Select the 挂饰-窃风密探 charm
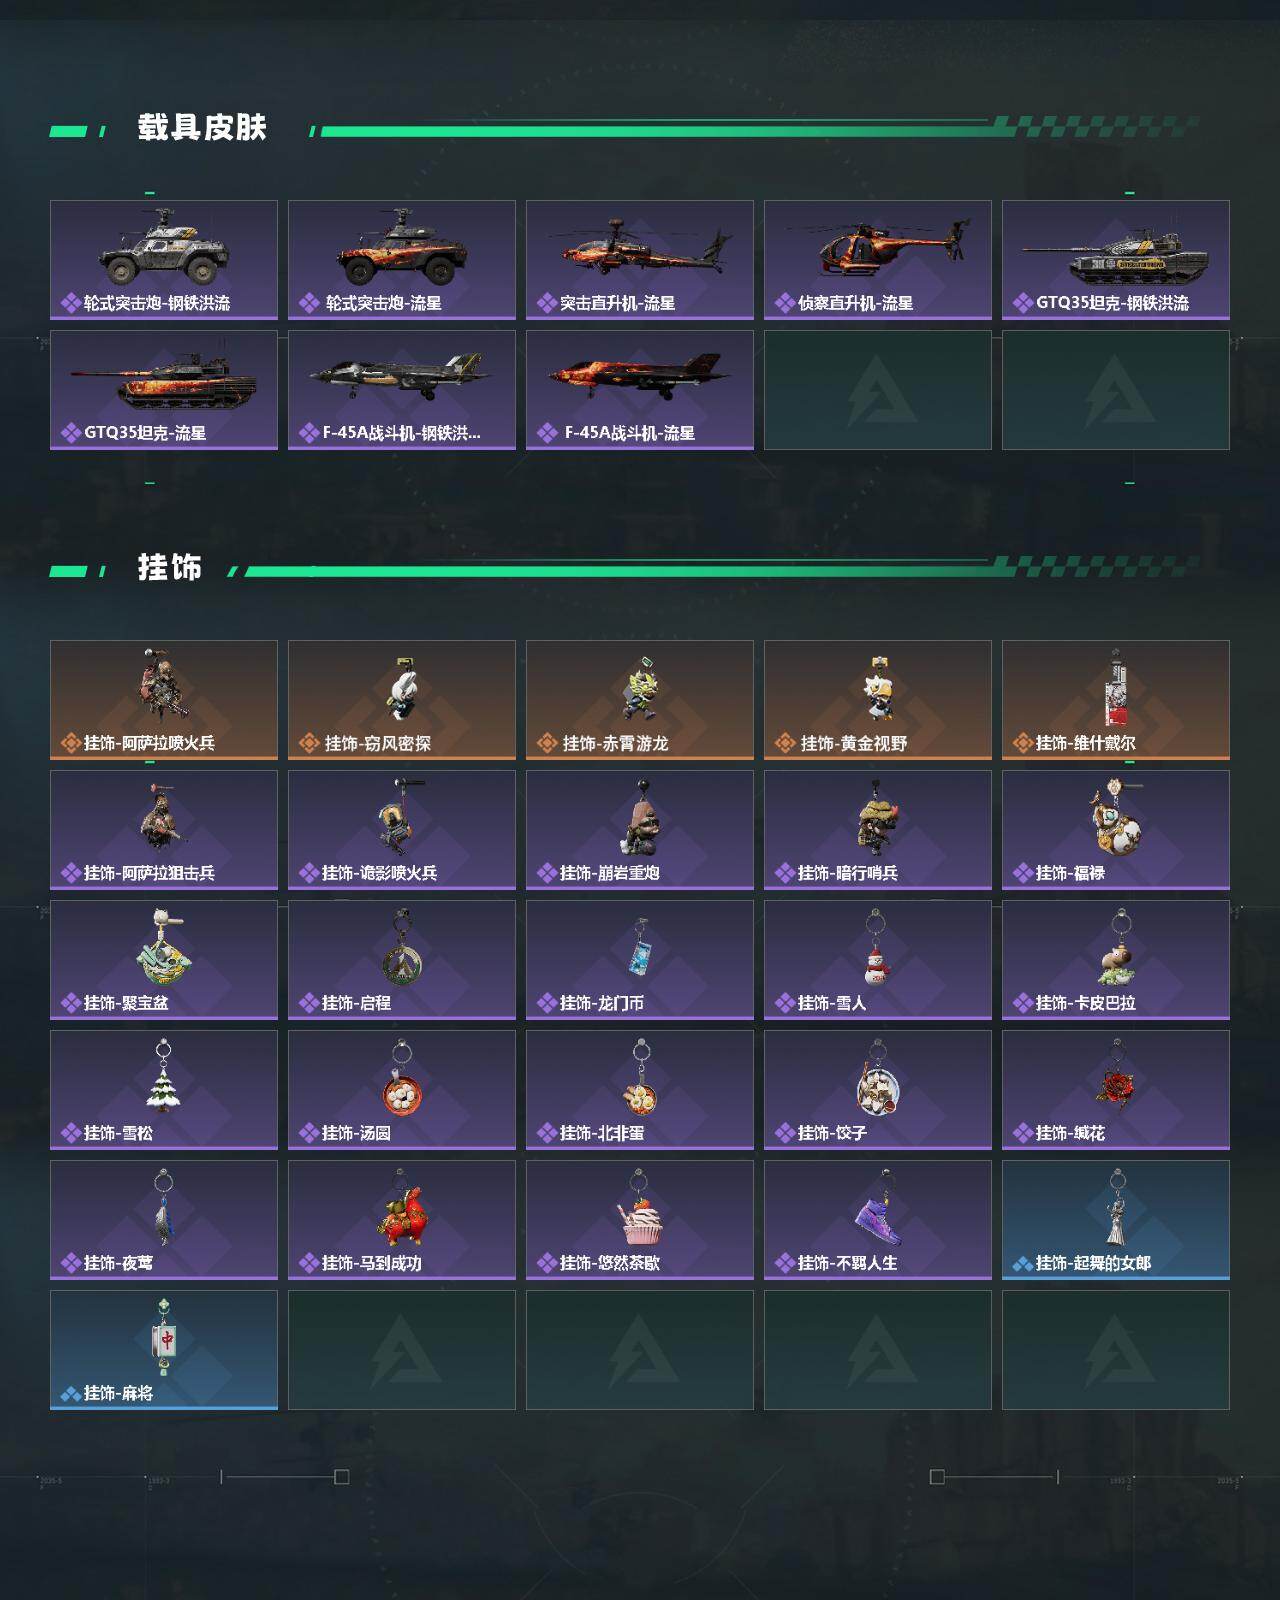1280x1600 pixels. point(402,700)
